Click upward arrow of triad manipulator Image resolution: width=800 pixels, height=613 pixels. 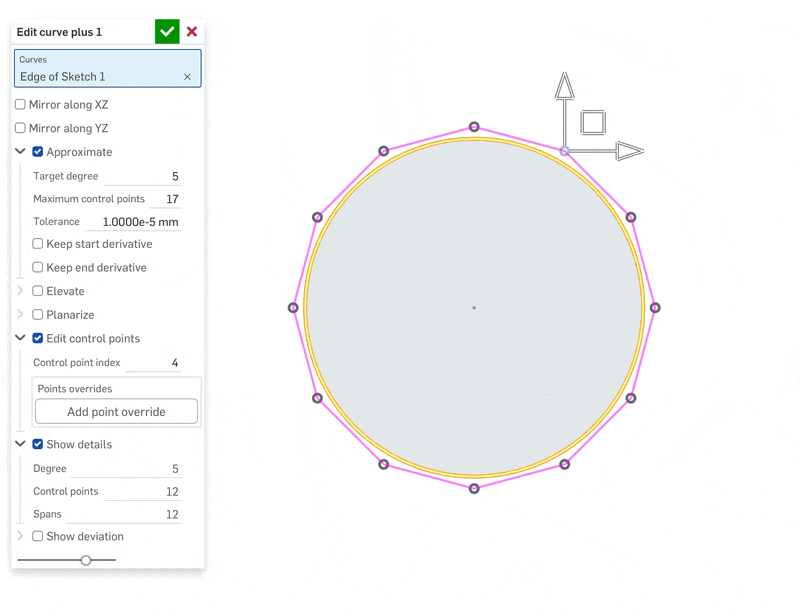(x=564, y=86)
